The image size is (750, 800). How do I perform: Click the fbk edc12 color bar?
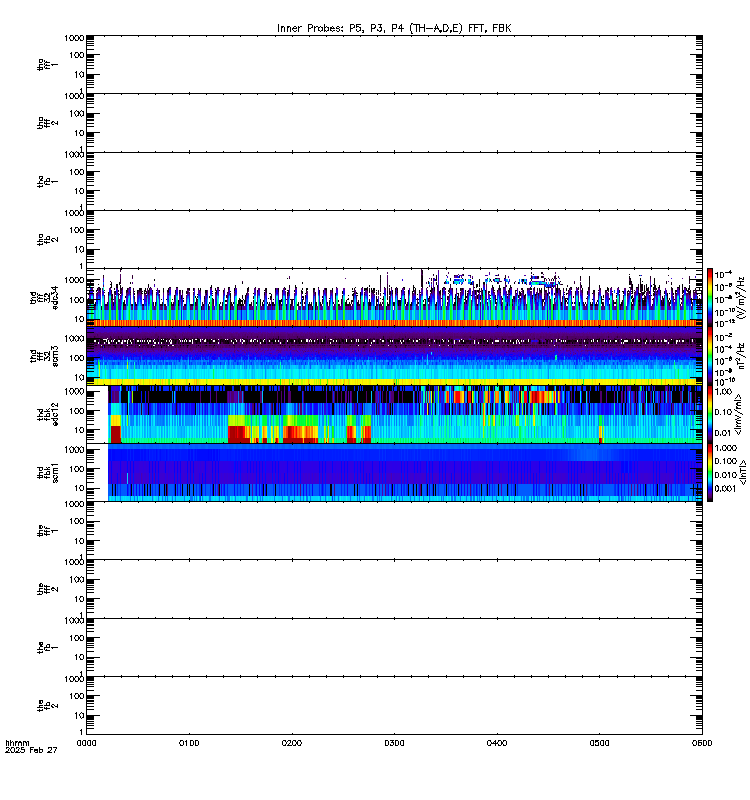click(710, 414)
